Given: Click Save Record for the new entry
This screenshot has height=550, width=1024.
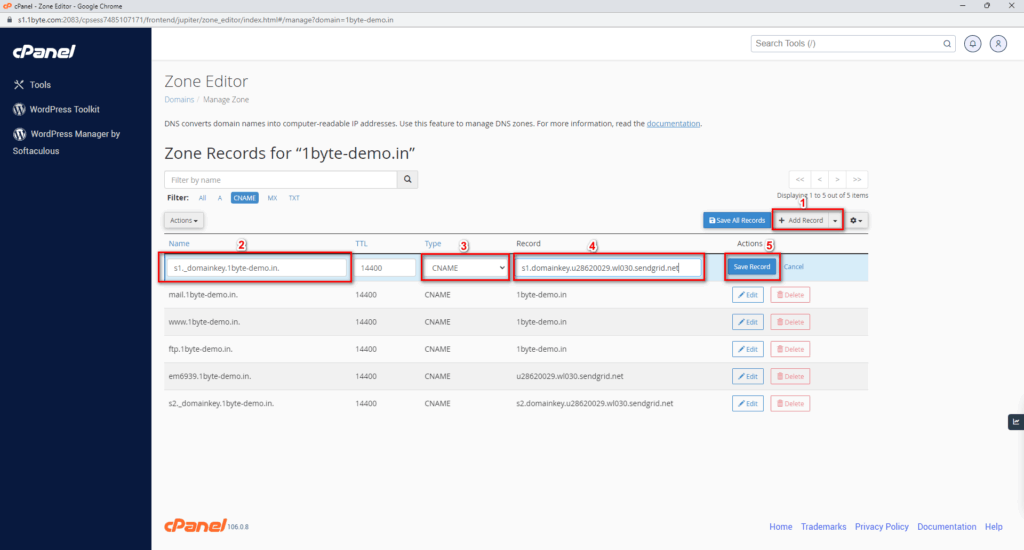Looking at the screenshot, I should (x=752, y=267).
